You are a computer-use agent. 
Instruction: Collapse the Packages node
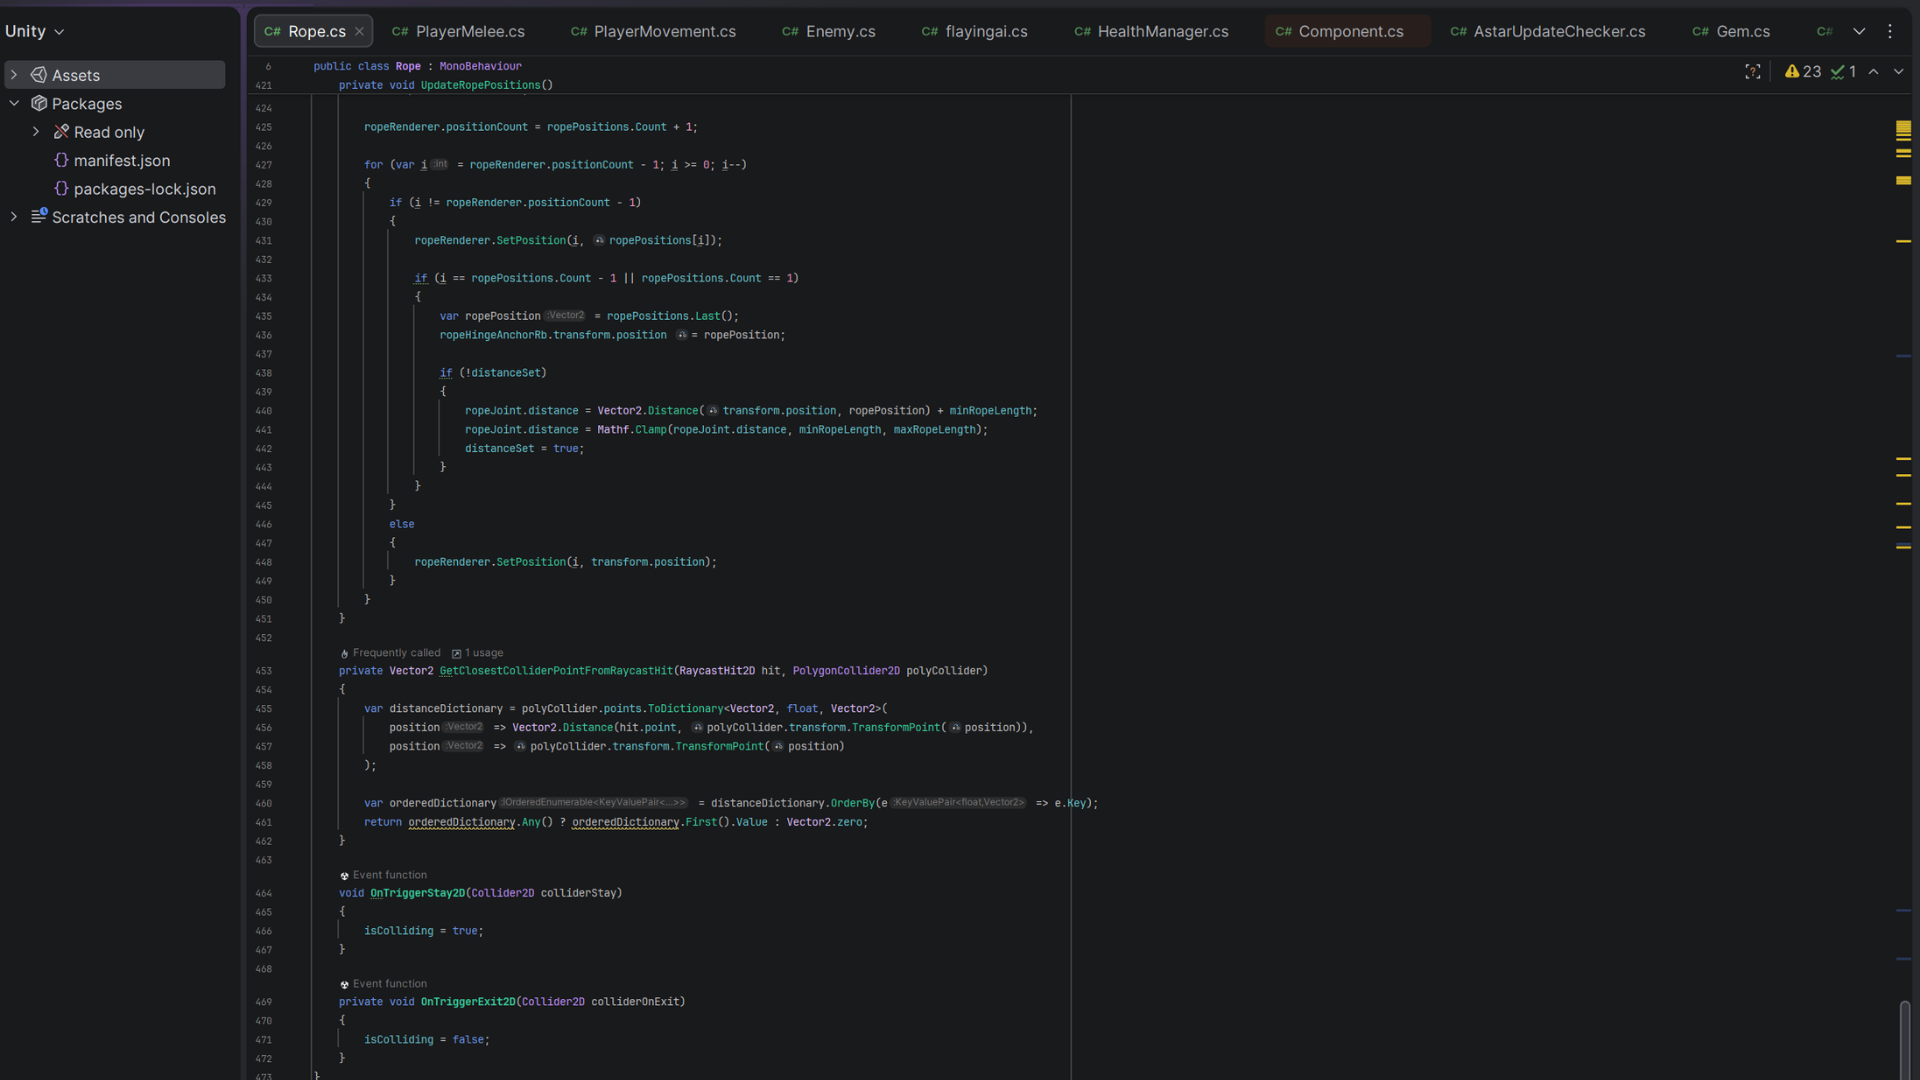pyautogui.click(x=14, y=104)
